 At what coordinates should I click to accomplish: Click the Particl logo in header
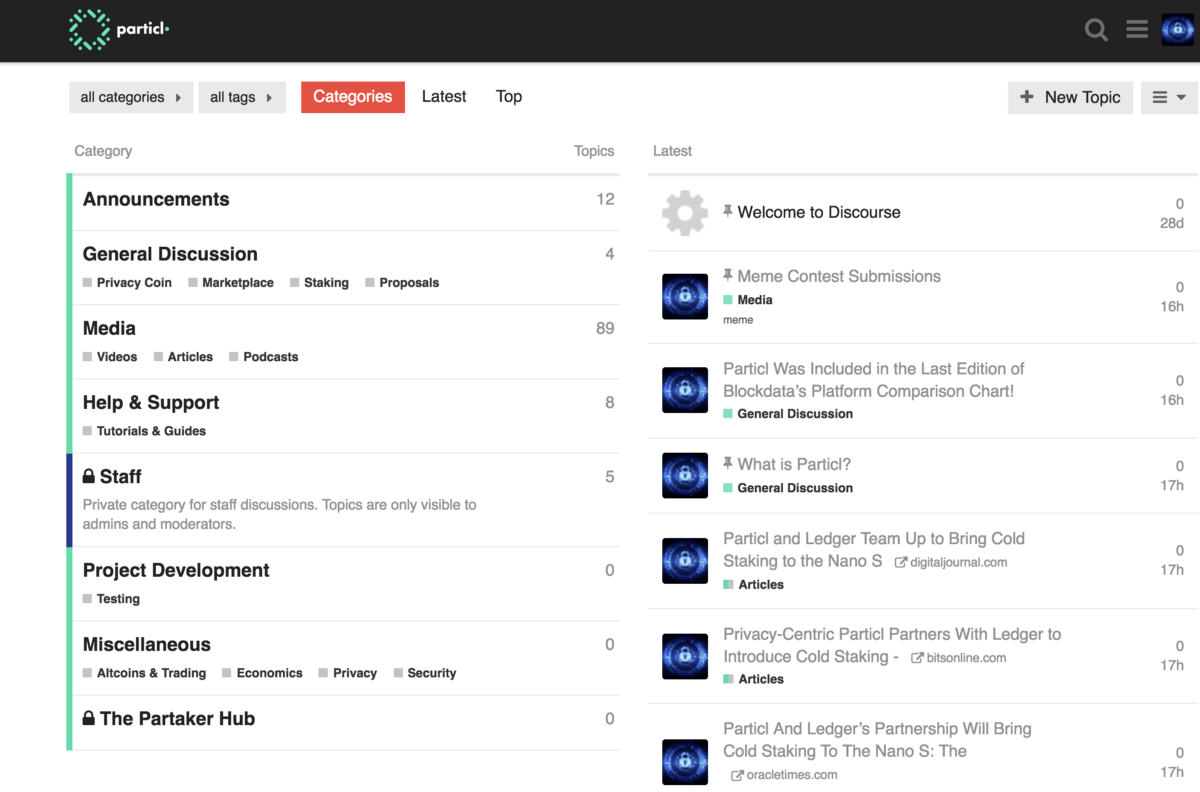click(119, 30)
